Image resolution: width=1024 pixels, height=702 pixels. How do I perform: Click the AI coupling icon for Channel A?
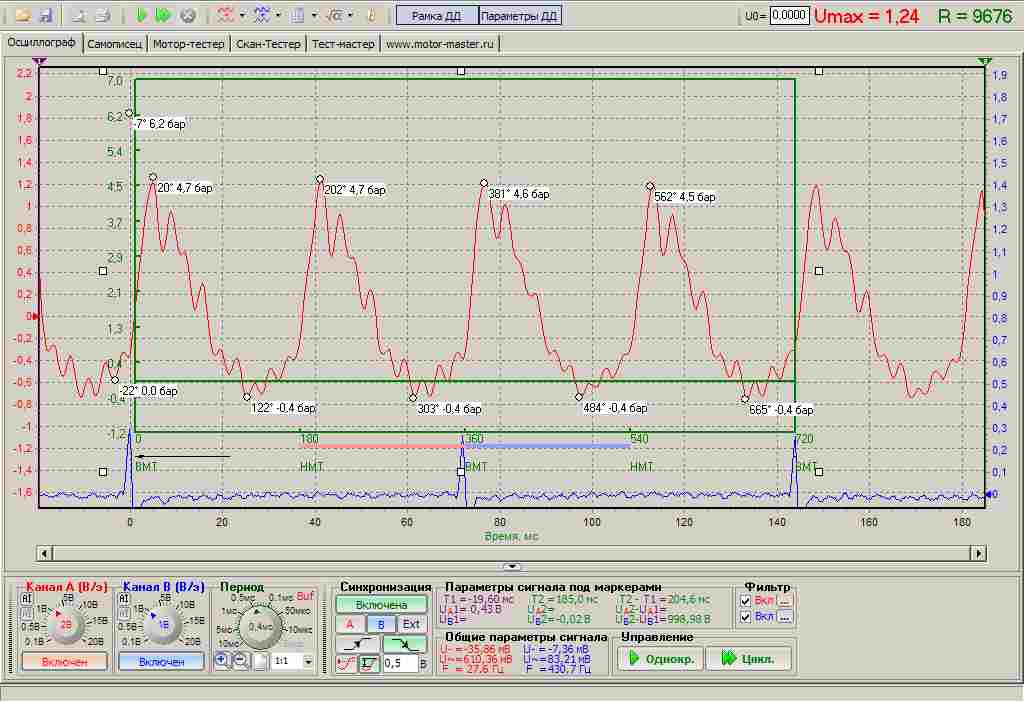27,598
